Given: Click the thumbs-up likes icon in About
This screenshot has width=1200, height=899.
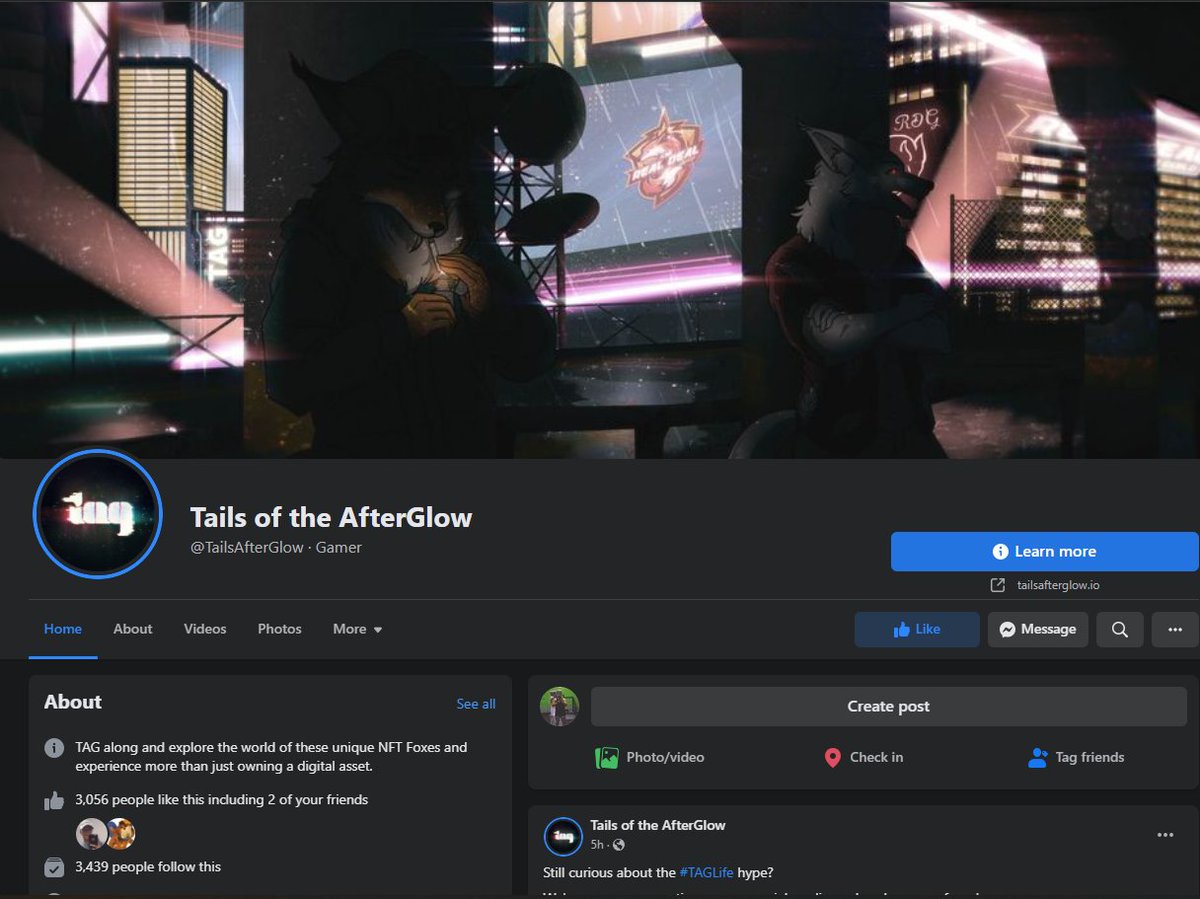Looking at the screenshot, I should pyautogui.click(x=54, y=800).
